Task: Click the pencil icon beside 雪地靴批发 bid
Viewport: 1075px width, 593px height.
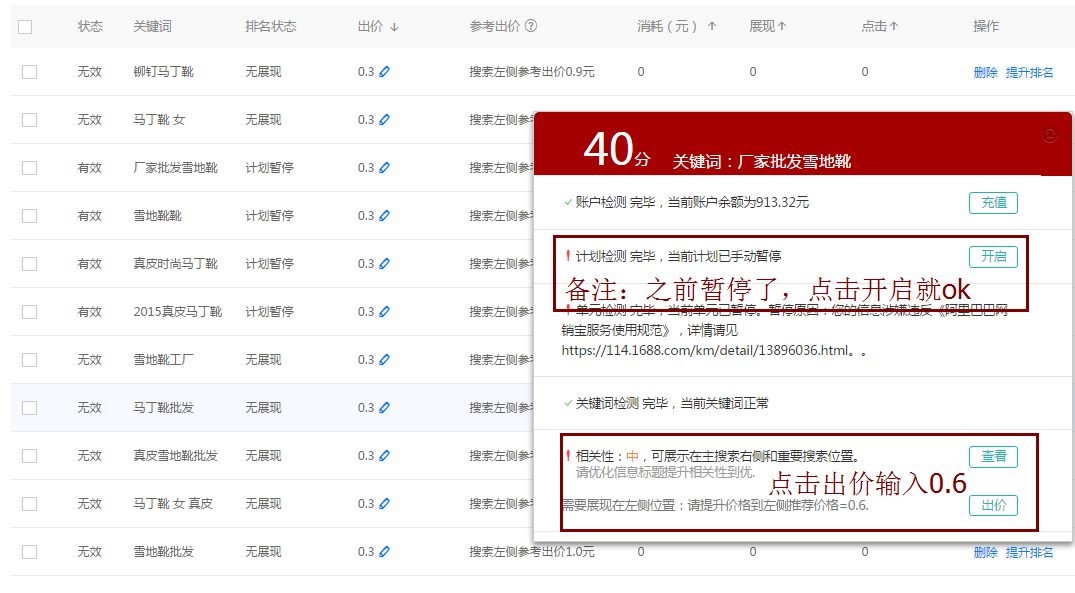Action: [x=385, y=552]
